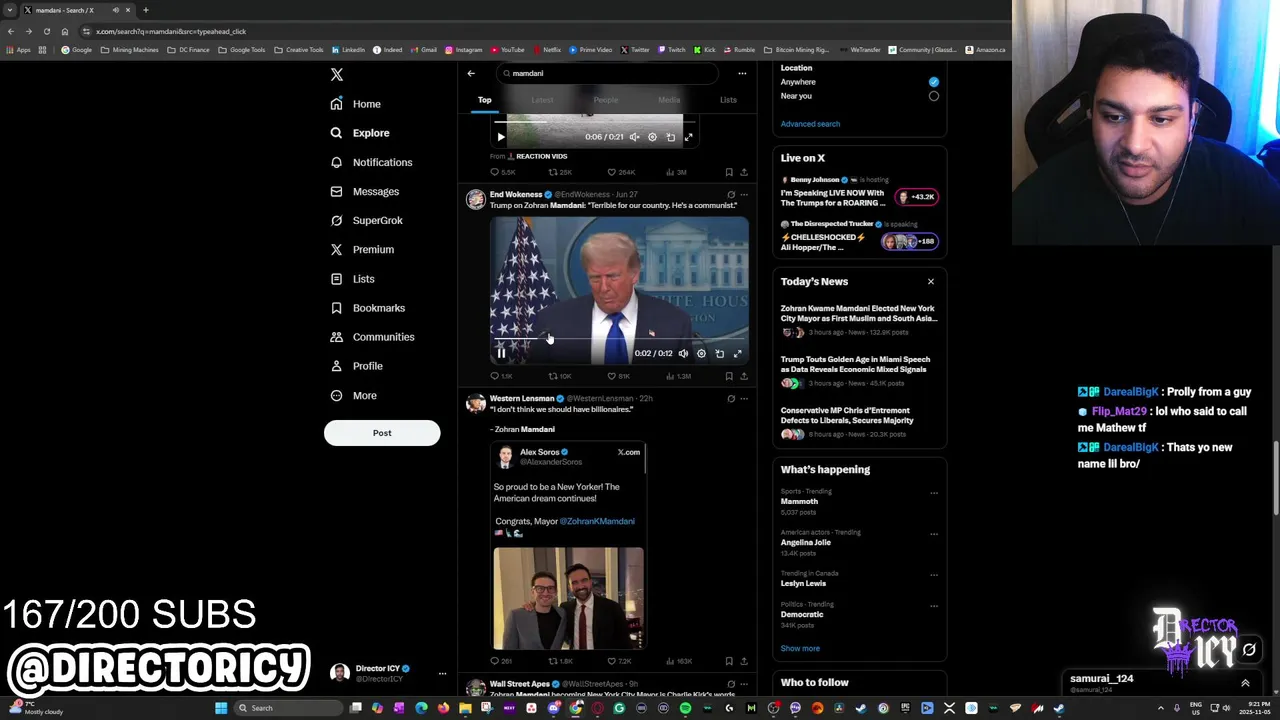Like End Wokeness post with 81K
Image resolution: width=1280 pixels, height=720 pixels.
pos(618,376)
